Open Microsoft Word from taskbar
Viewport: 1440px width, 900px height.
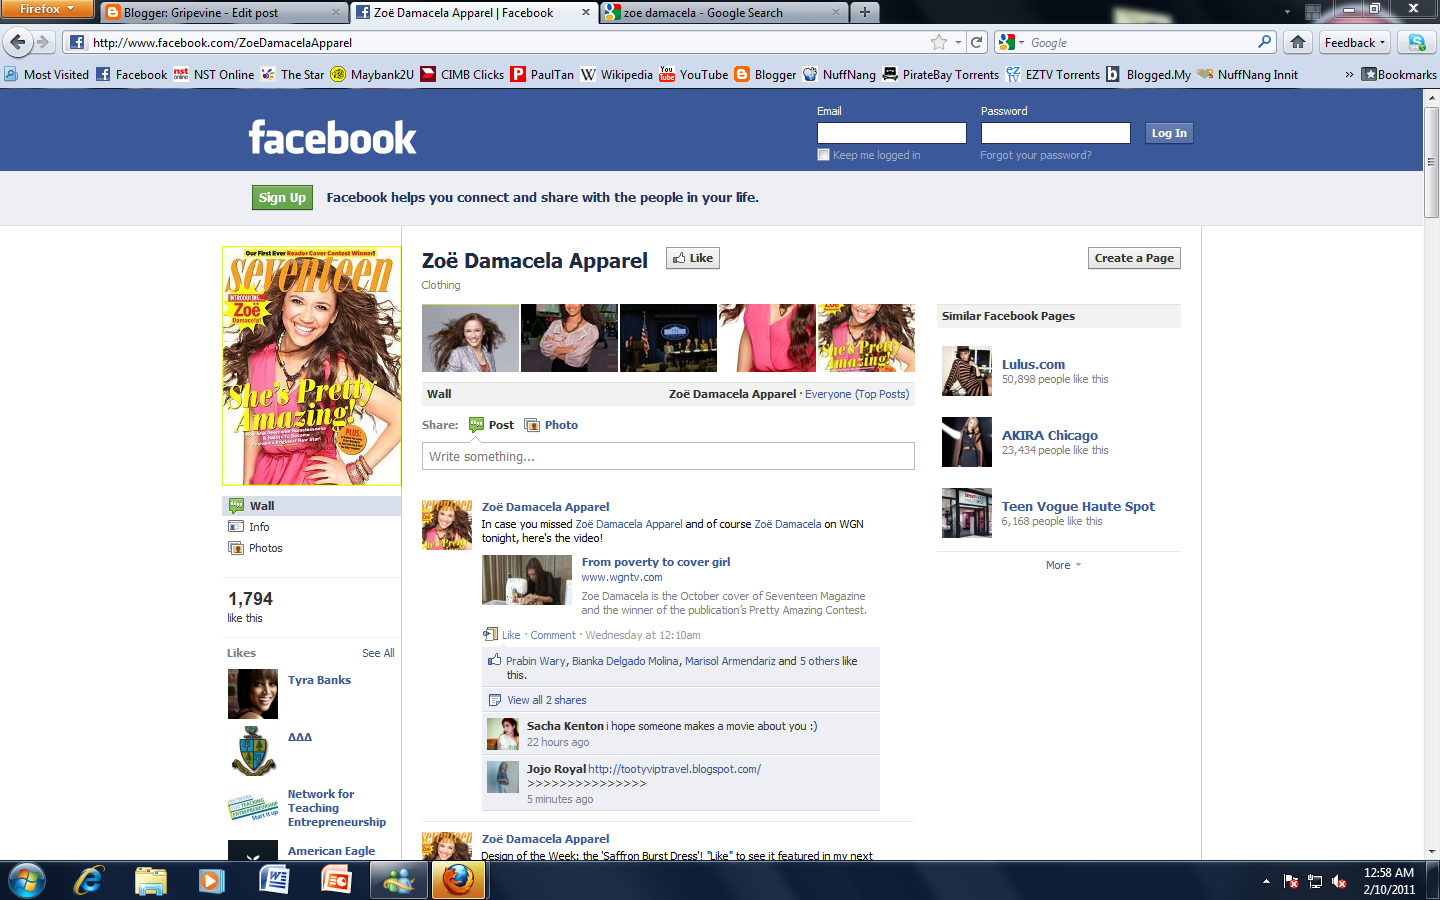[274, 881]
